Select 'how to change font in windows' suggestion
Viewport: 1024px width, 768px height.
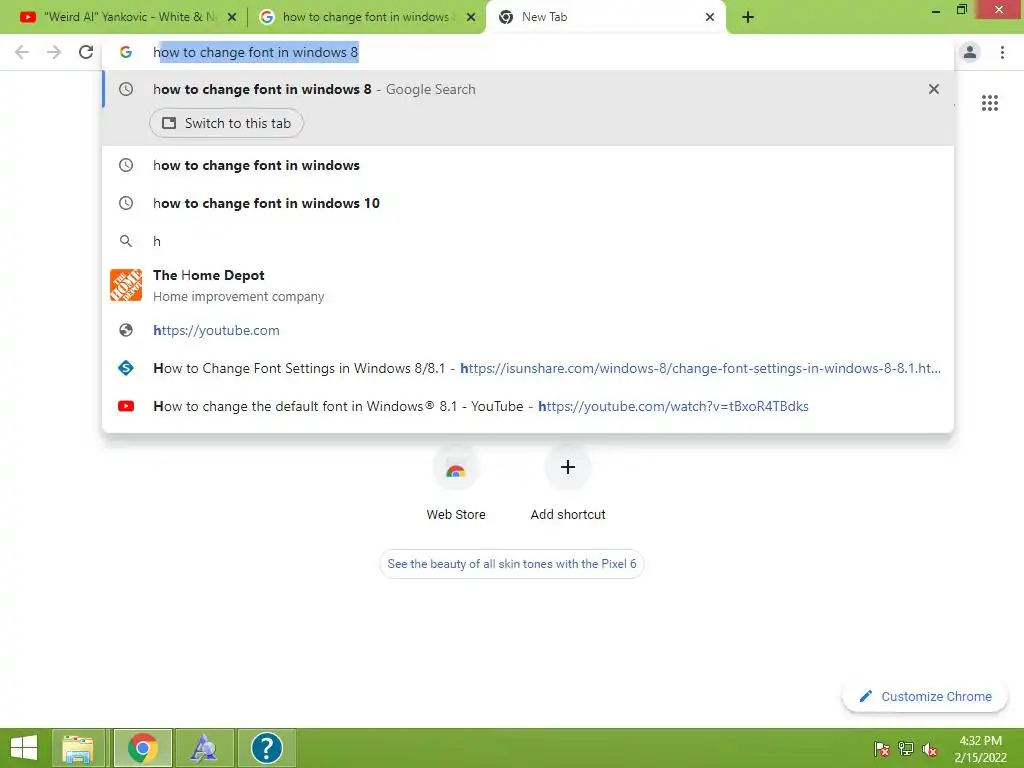(x=528, y=165)
